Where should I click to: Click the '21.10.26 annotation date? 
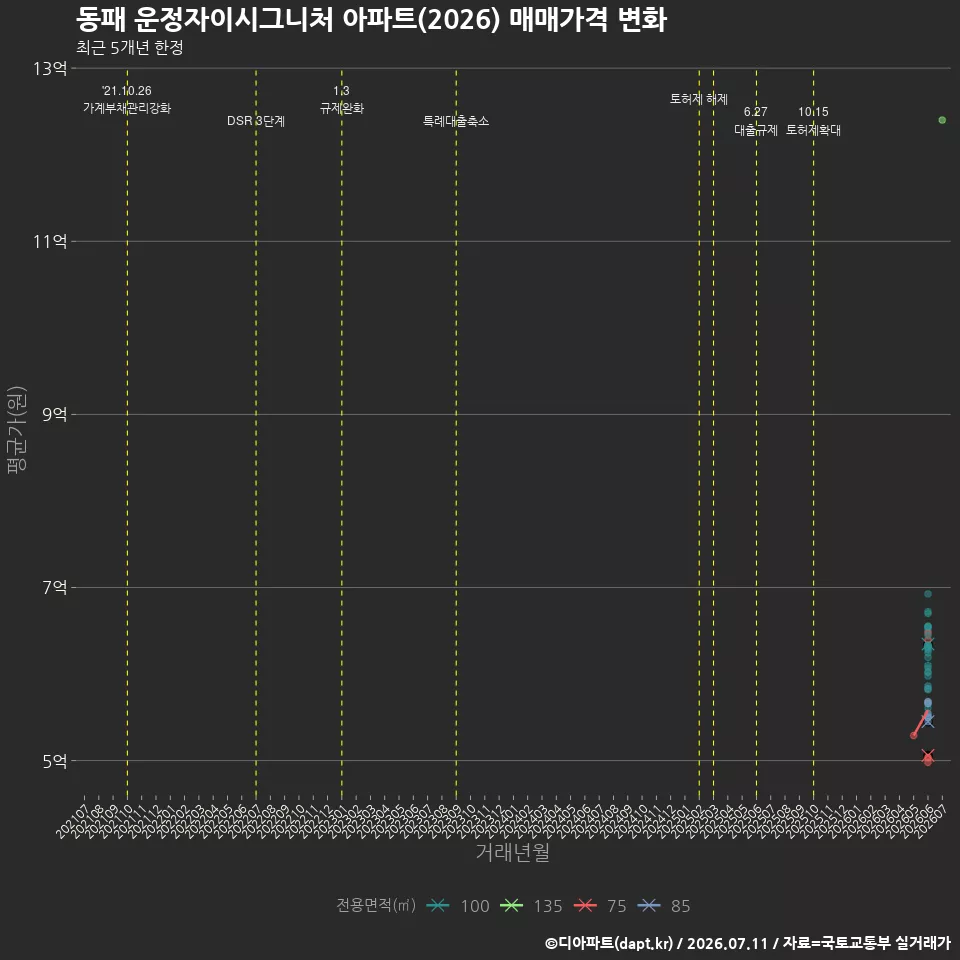pyautogui.click(x=127, y=91)
